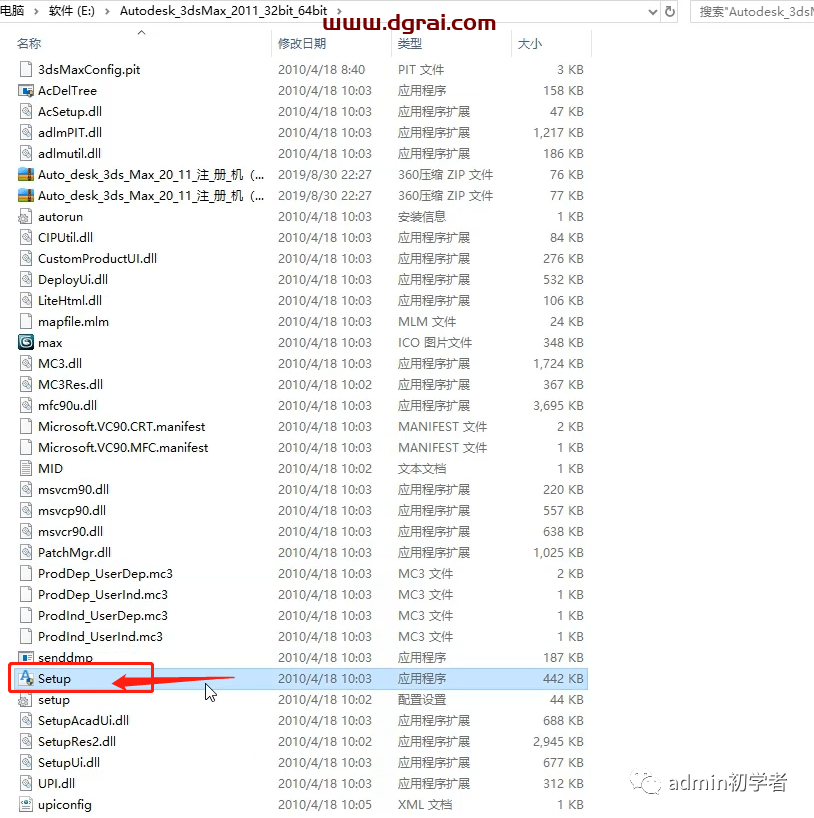
Task: Click the DeployUi.dll file icon
Action: pos(26,280)
